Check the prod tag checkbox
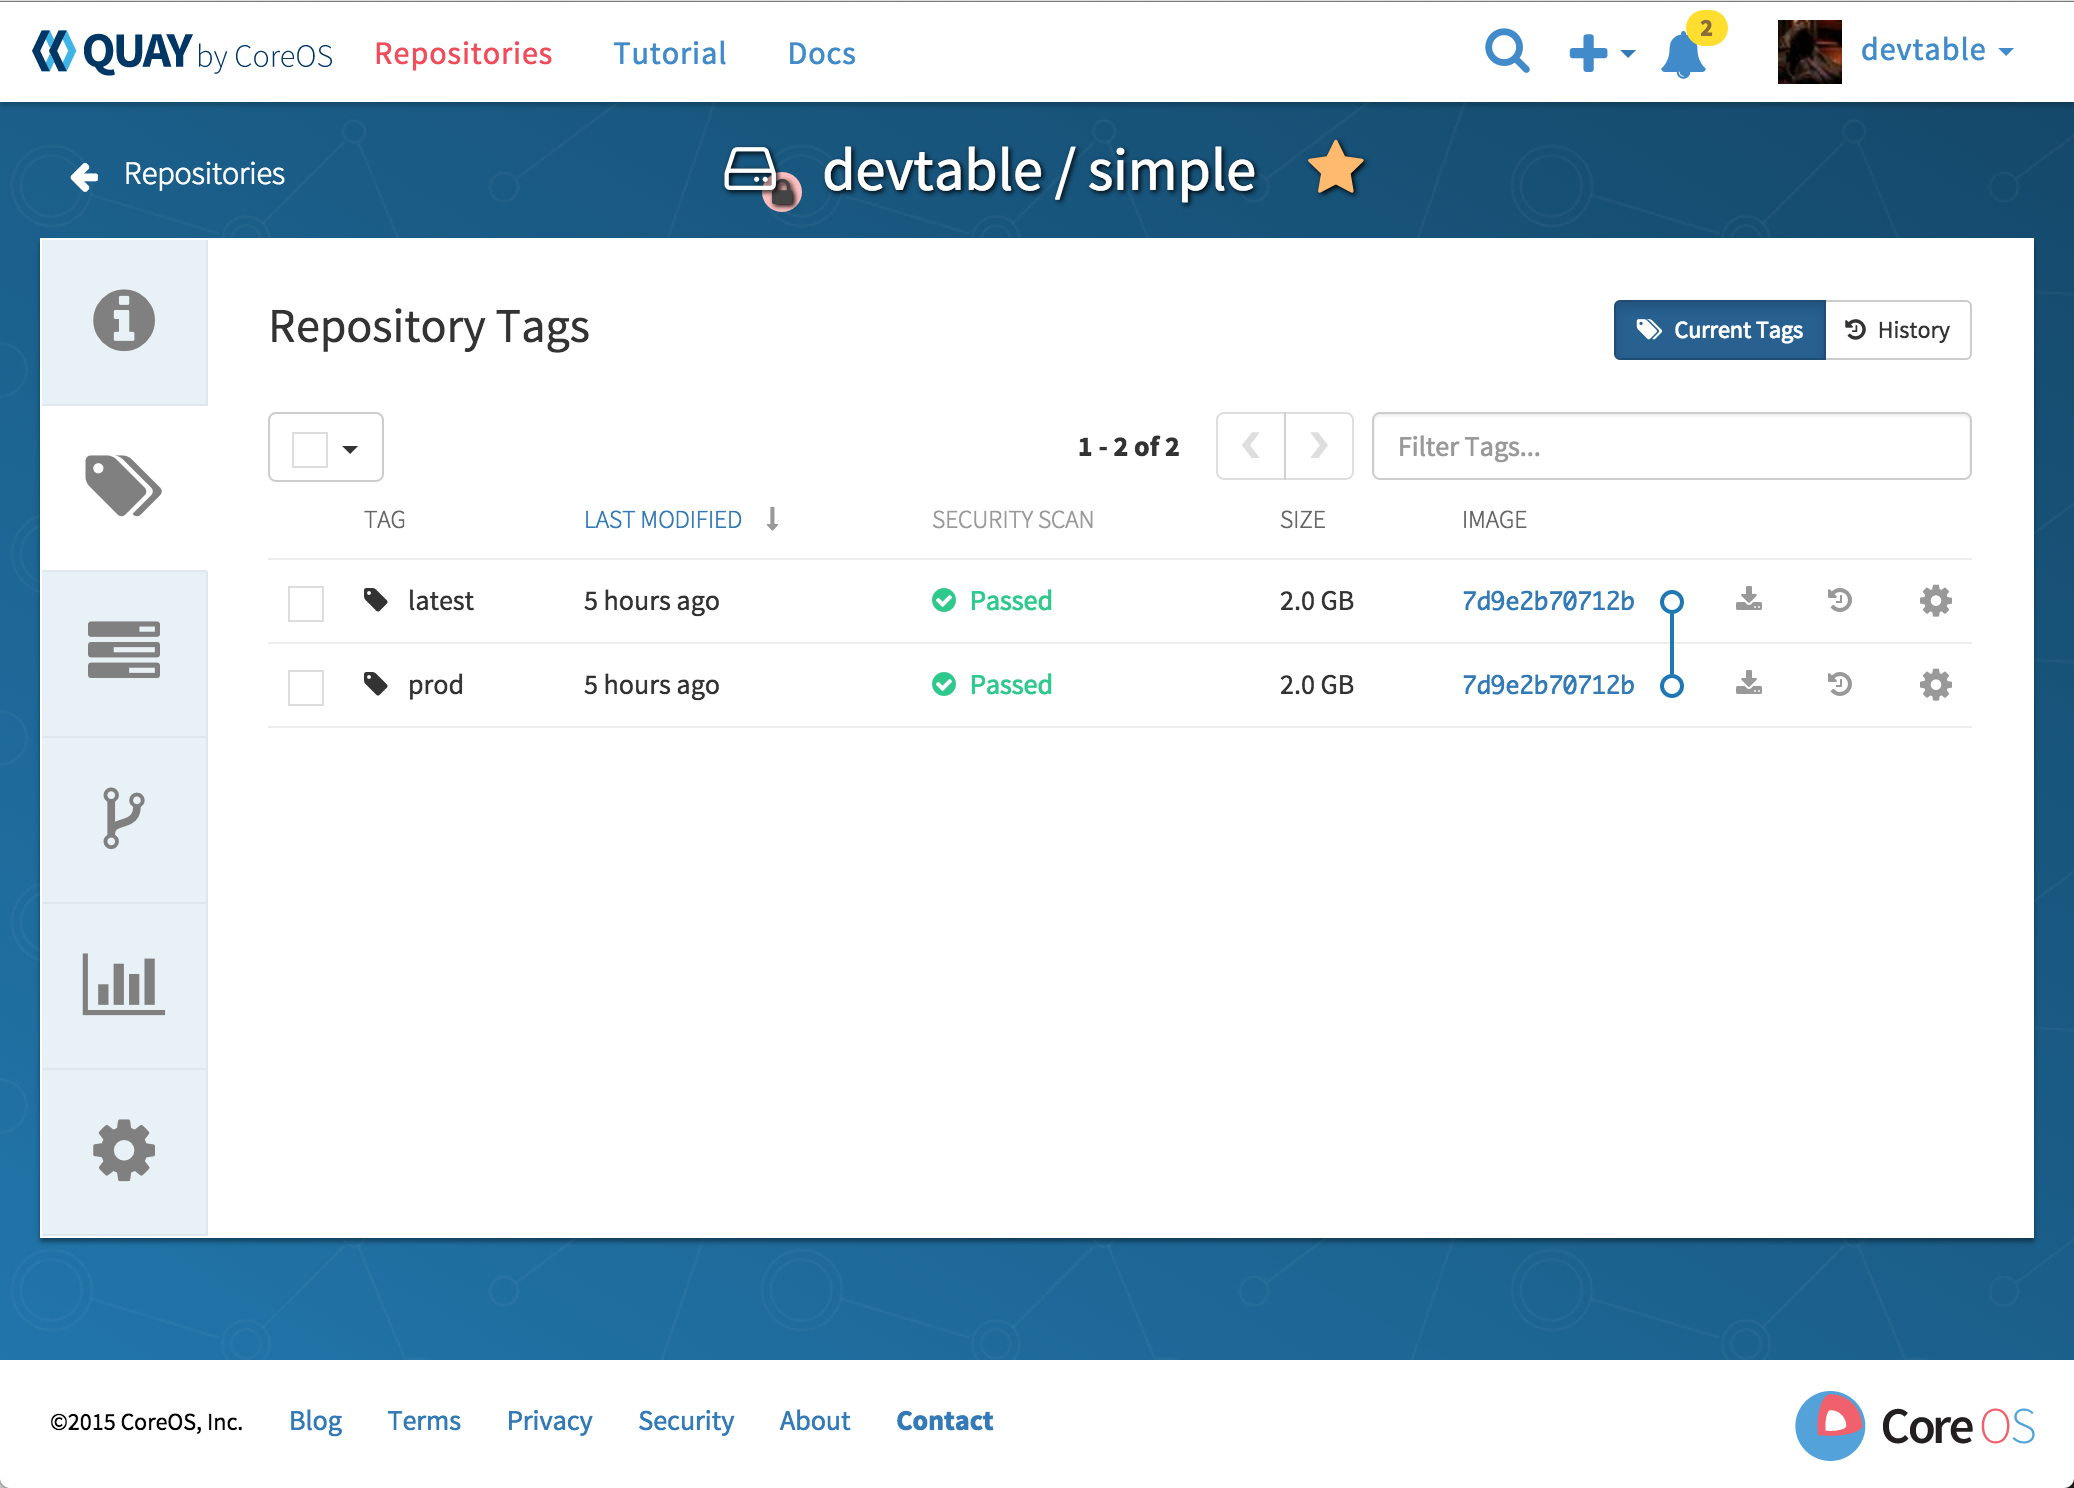 (x=306, y=687)
